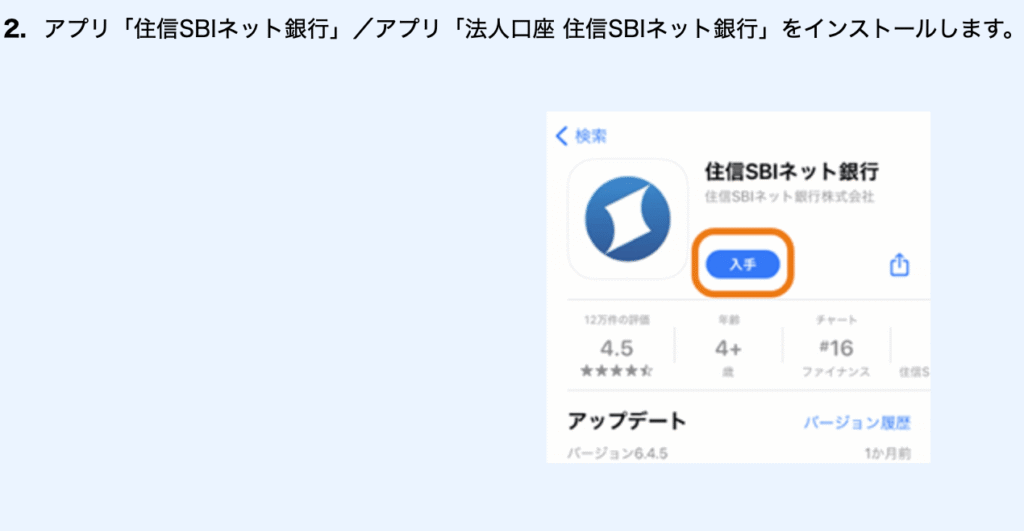Click the バージョン6.4.5 text
Image resolution: width=1024 pixels, height=531 pixels.
pos(617,453)
